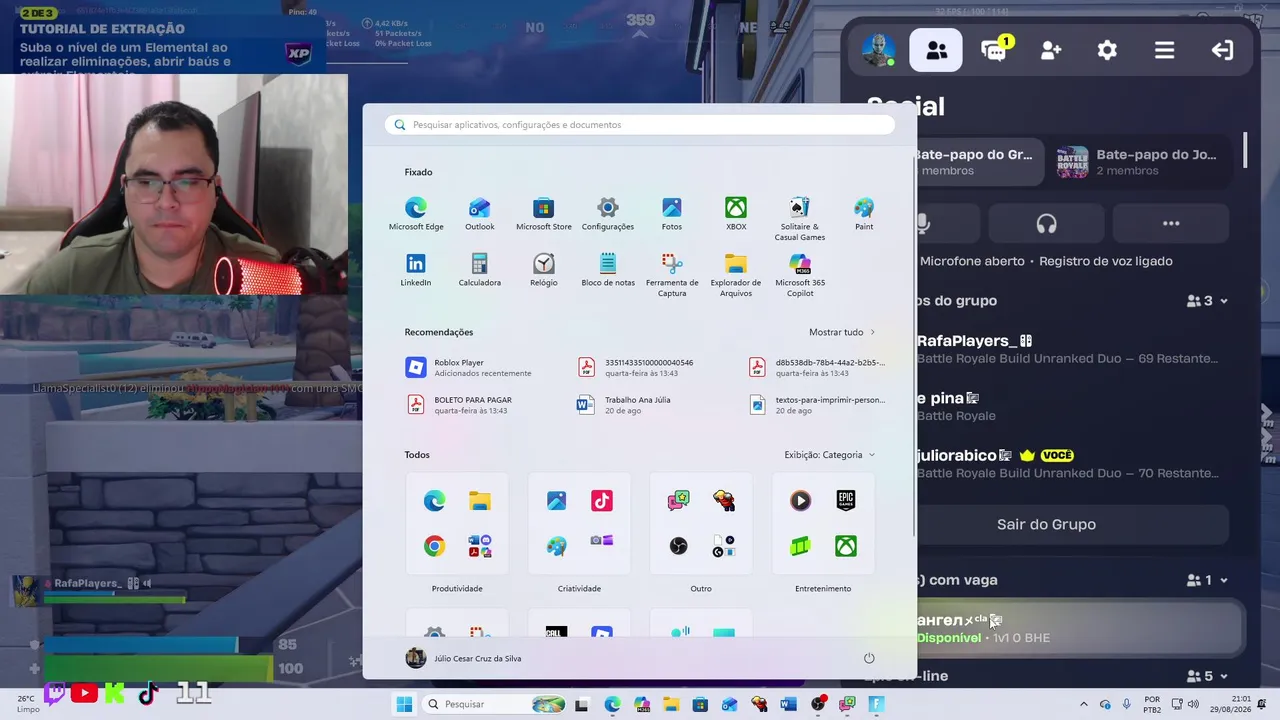Open Task View on the taskbar

point(581,704)
